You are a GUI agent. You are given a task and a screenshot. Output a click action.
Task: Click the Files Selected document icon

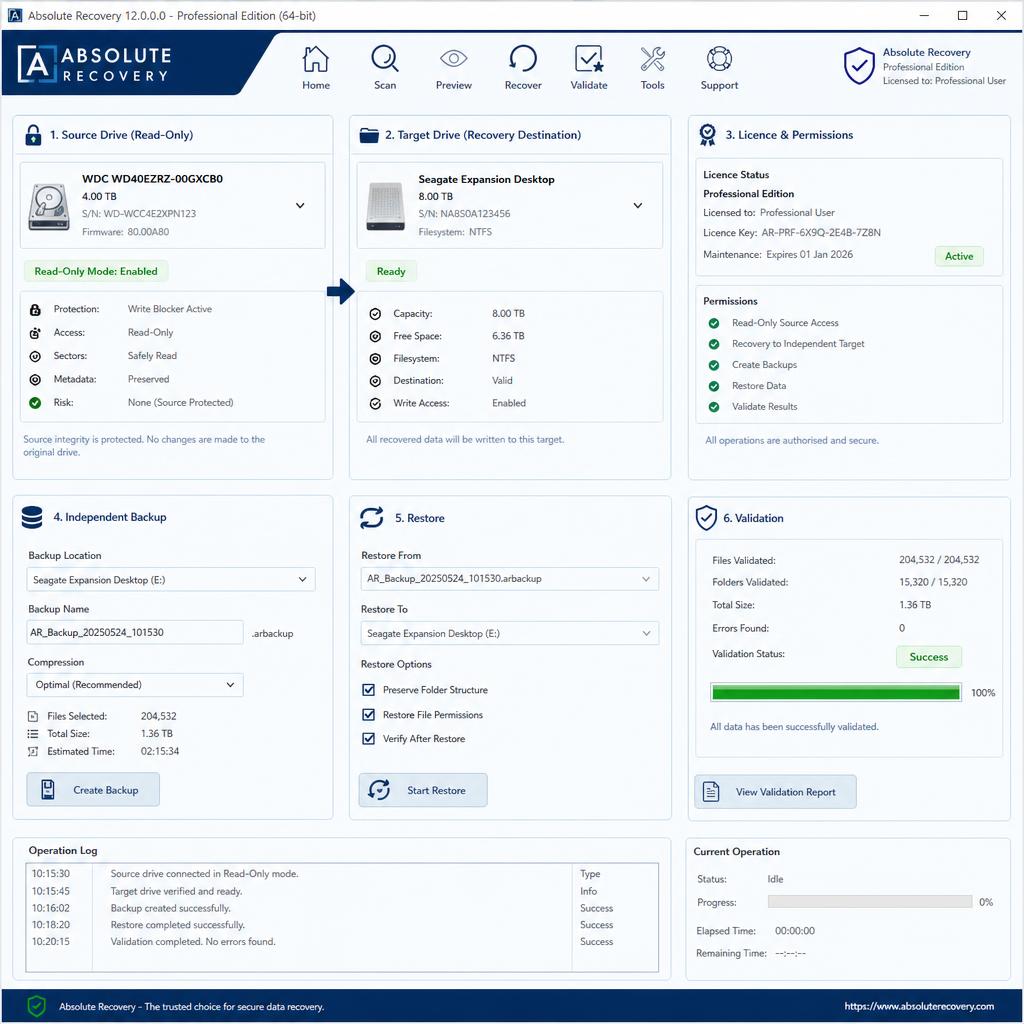click(33, 716)
